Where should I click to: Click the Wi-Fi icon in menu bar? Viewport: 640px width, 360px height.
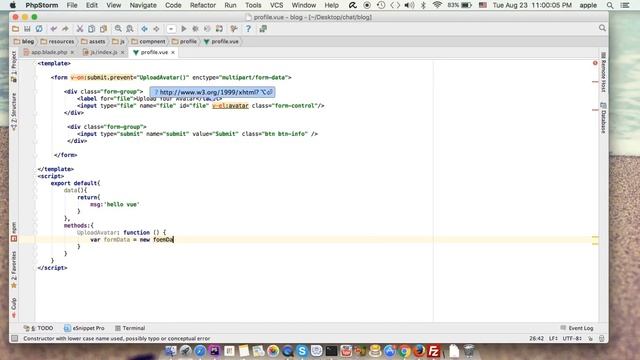point(437,5)
